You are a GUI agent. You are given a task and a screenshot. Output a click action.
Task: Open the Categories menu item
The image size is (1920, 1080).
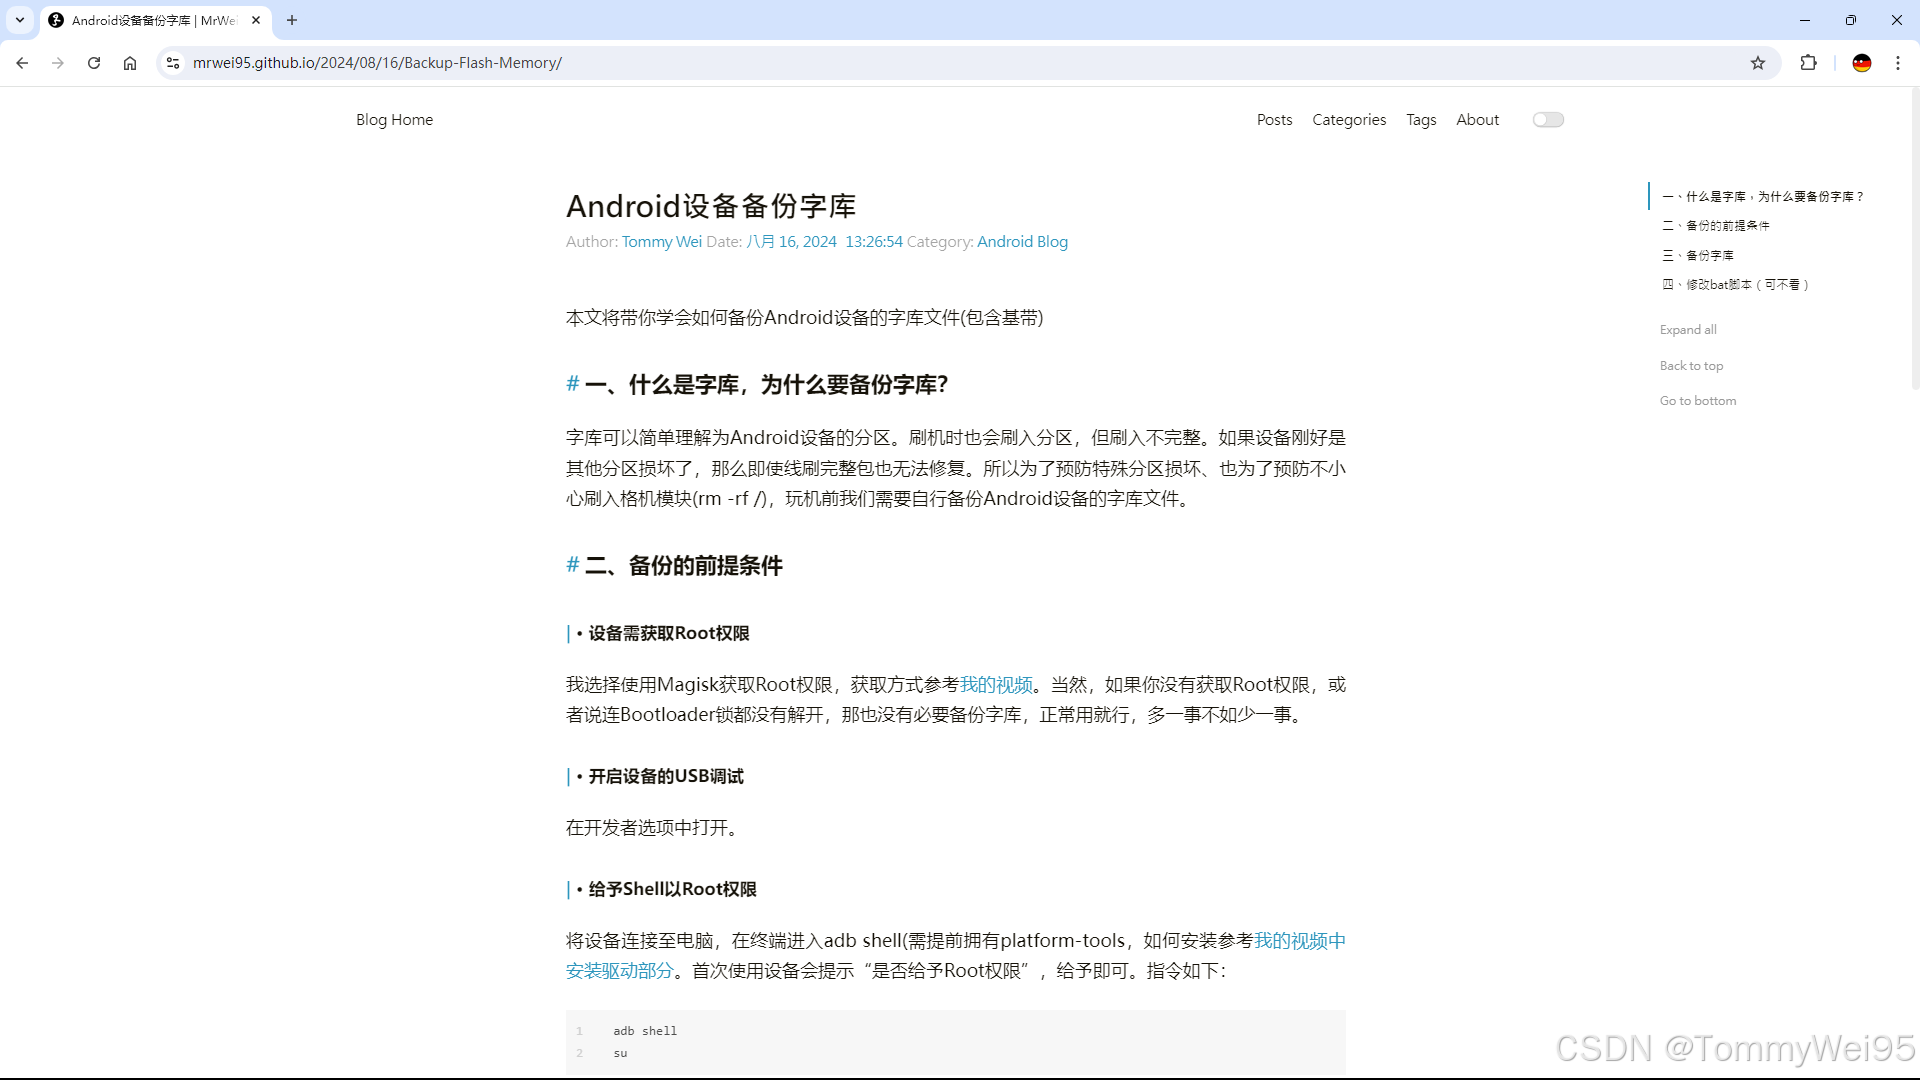pos(1349,120)
